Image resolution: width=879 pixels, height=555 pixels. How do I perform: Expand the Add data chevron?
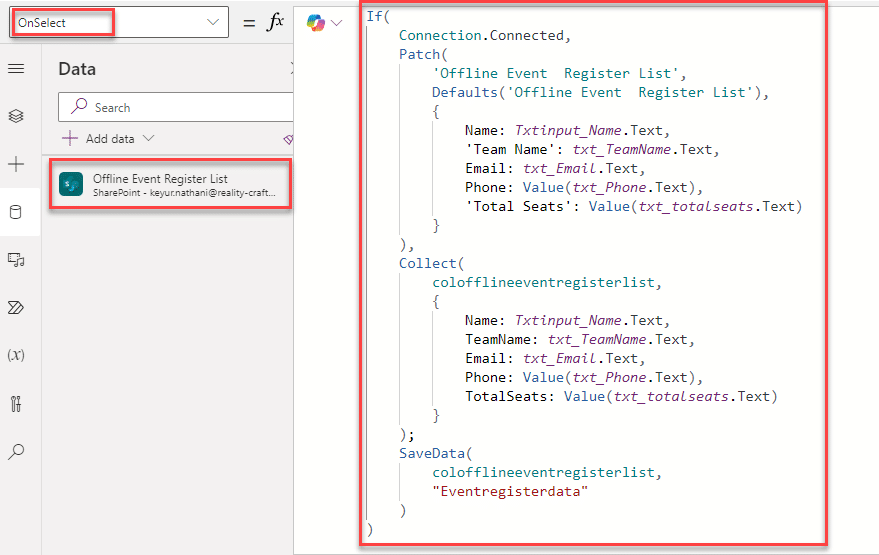click(149, 139)
